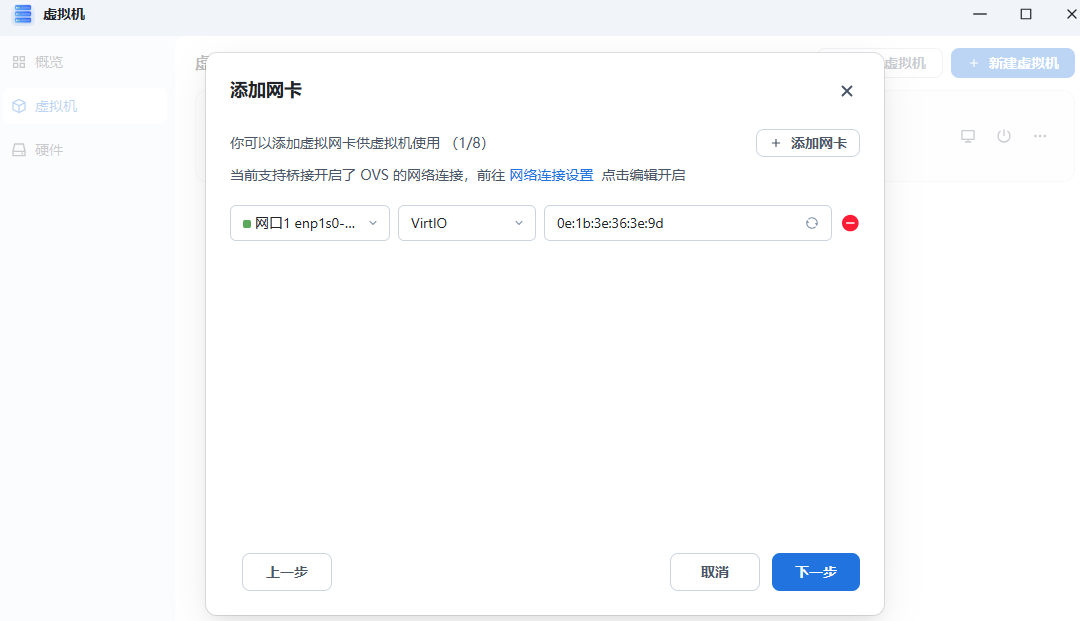Remove the network card with the red minus icon
Viewport: 1080px width, 621px height.
tap(850, 223)
